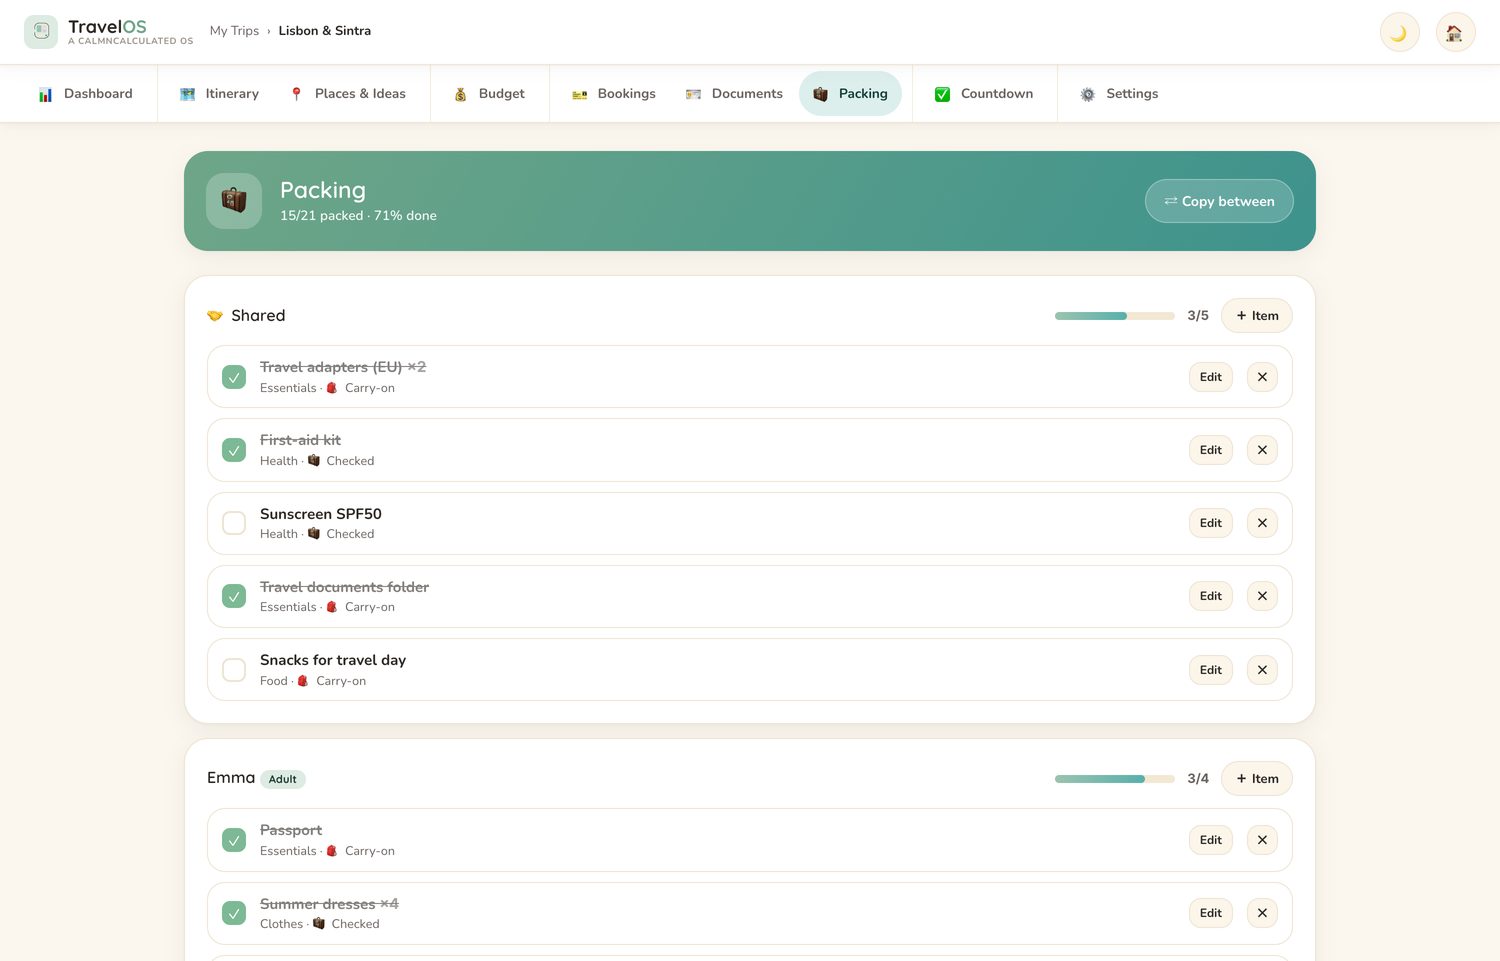Edit First-aid kit item
Screen dimensions: 1500x961
tap(1211, 450)
